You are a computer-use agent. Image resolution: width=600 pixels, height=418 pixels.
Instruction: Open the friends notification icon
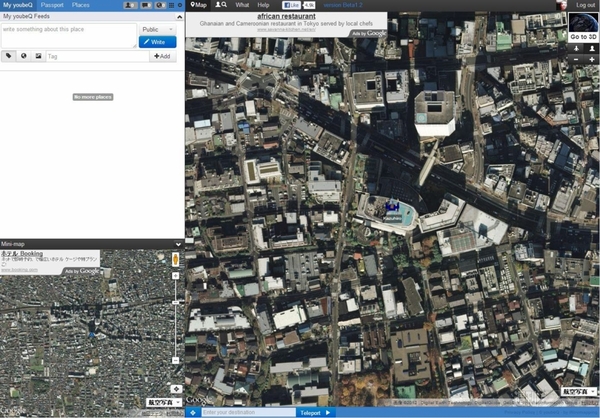[130, 5]
